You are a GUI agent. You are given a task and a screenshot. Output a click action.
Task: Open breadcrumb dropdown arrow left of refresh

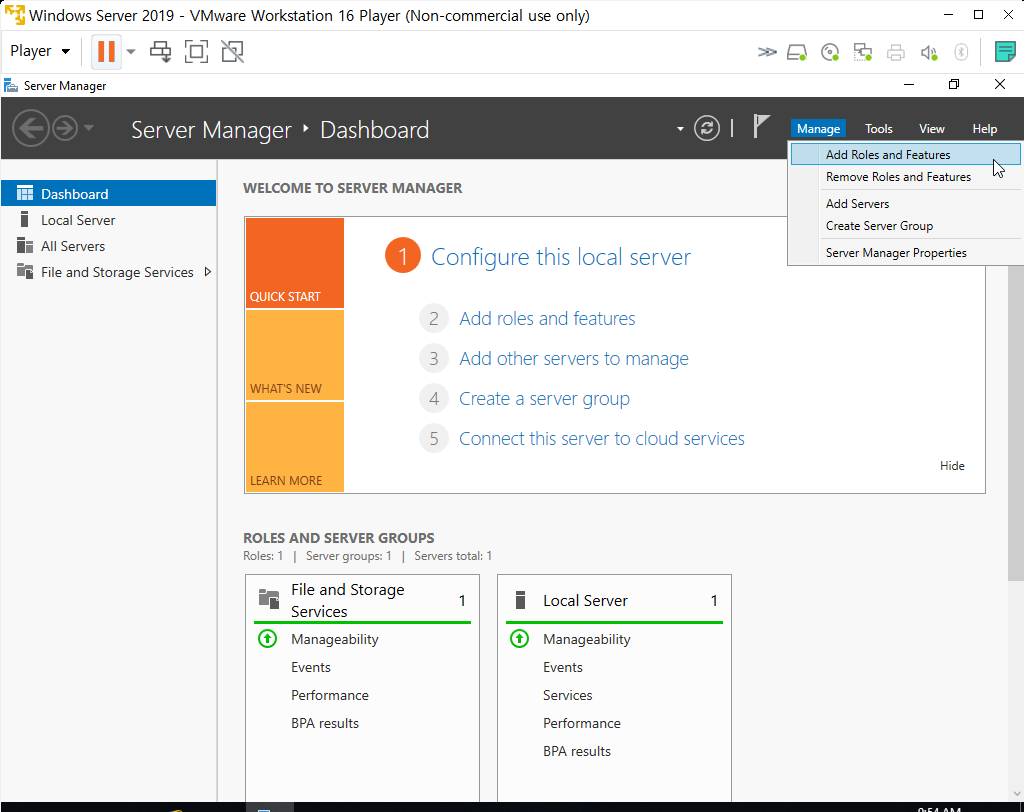point(680,129)
